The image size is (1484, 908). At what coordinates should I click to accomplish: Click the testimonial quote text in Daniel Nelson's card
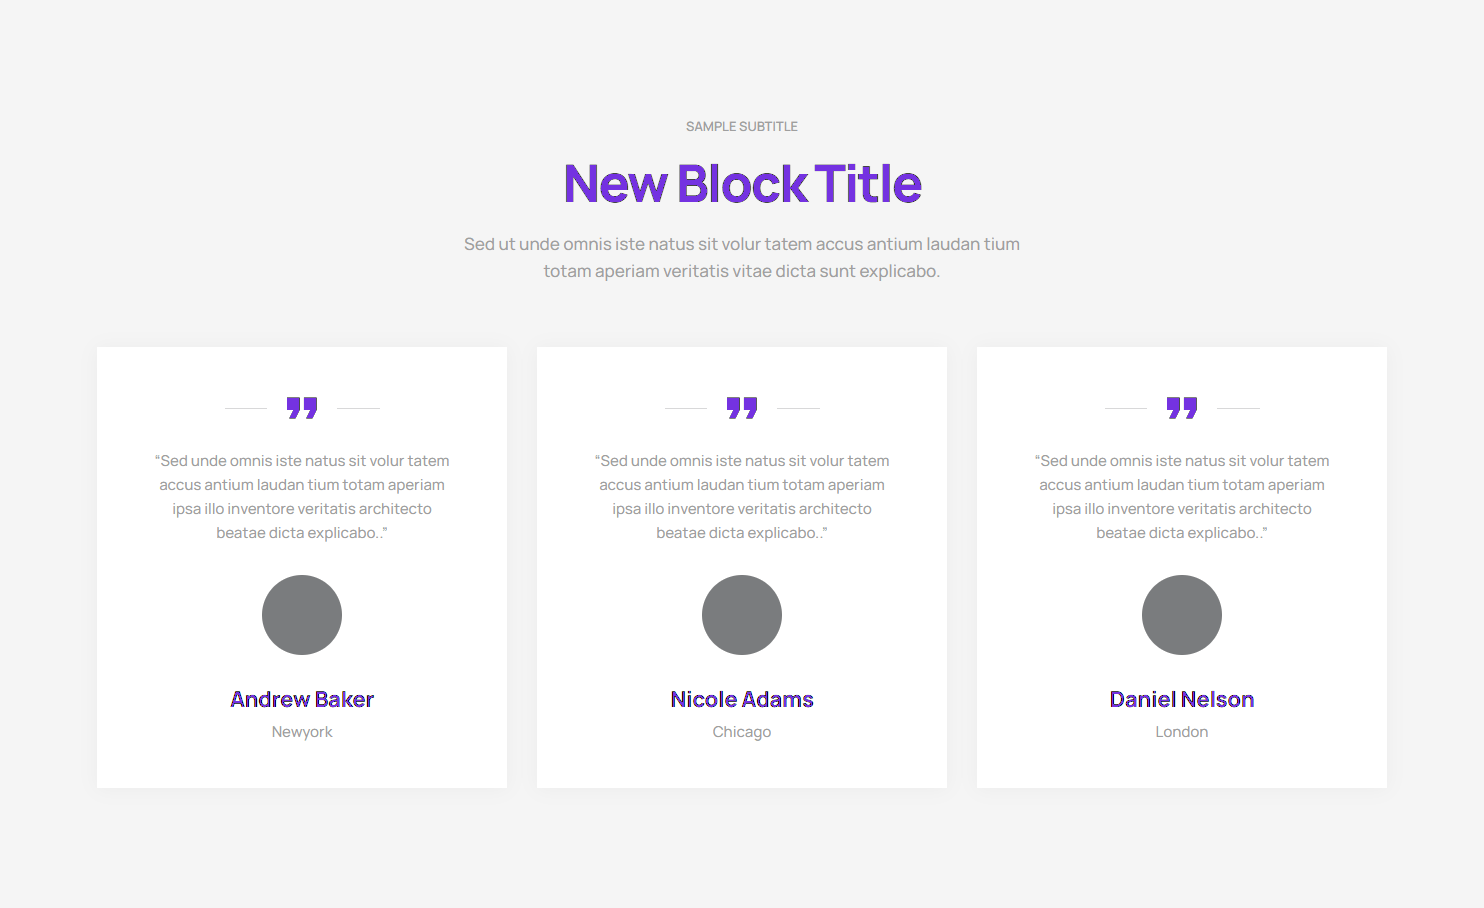coord(1182,497)
